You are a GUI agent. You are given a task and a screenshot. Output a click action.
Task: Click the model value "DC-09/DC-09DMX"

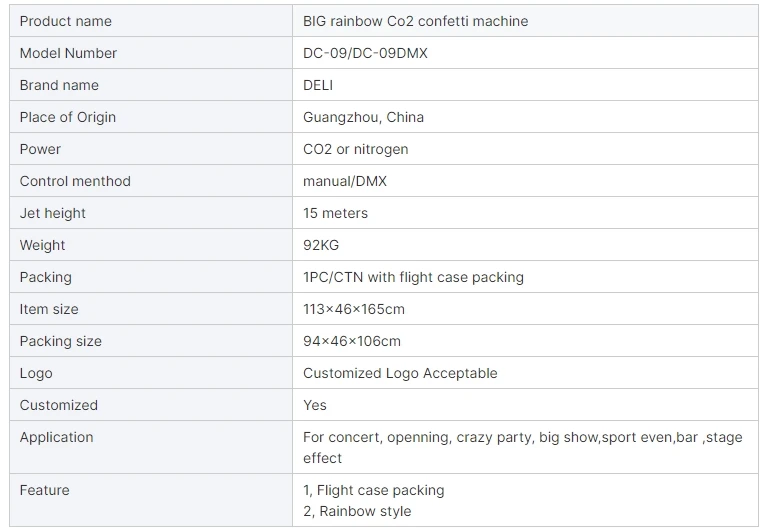point(365,53)
